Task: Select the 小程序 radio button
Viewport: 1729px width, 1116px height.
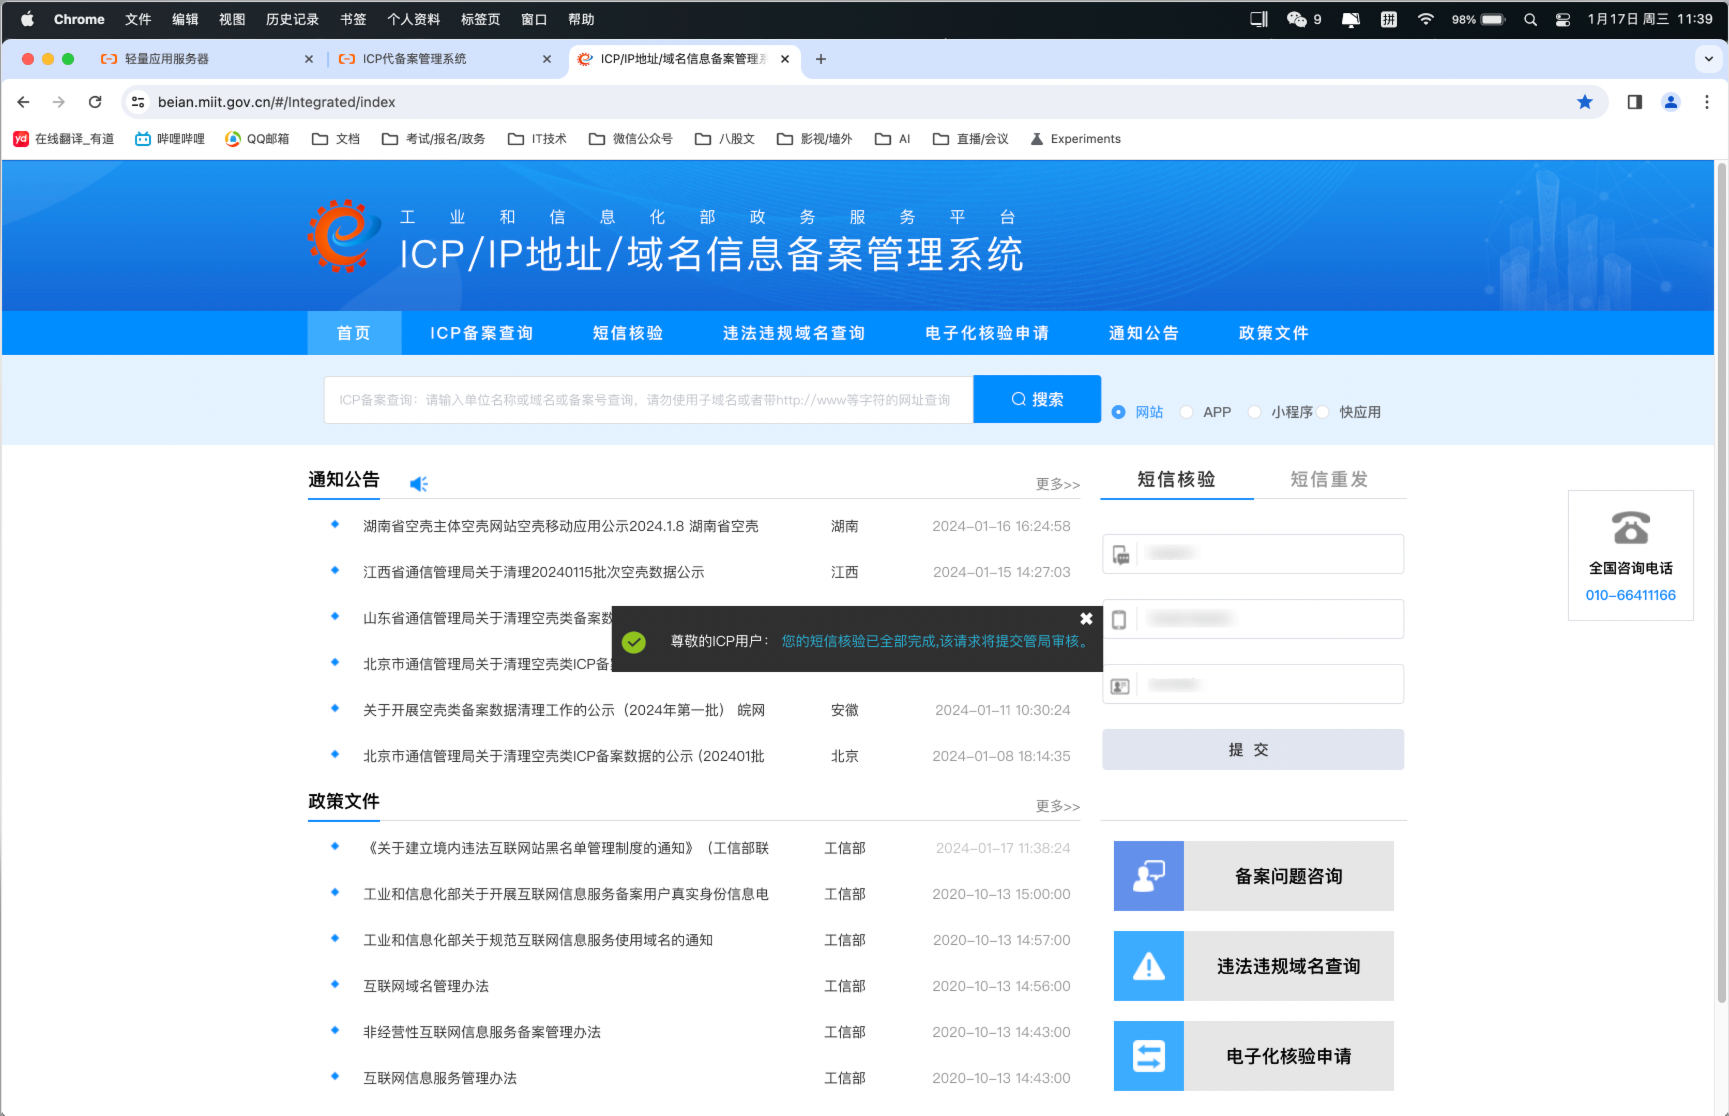Action: 1255,412
